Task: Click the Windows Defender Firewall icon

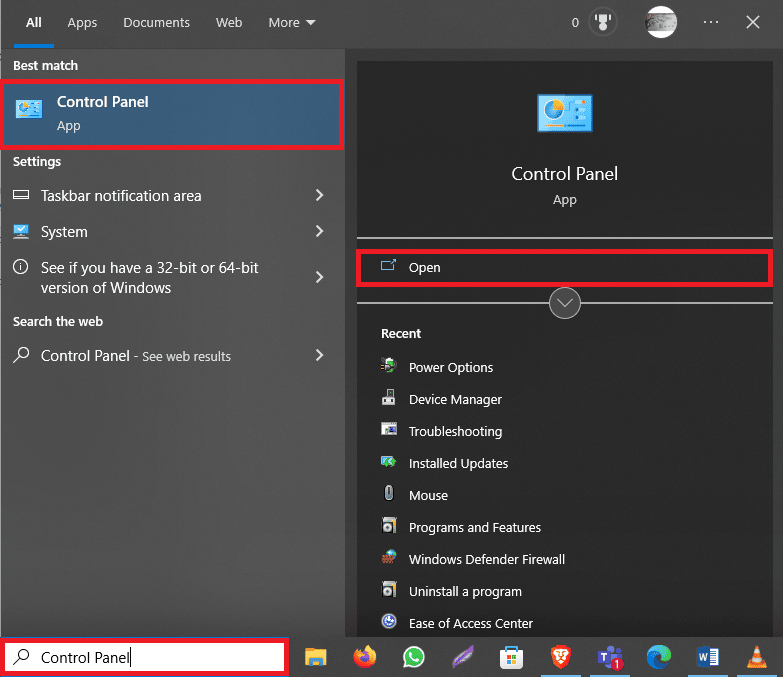Action: point(389,558)
